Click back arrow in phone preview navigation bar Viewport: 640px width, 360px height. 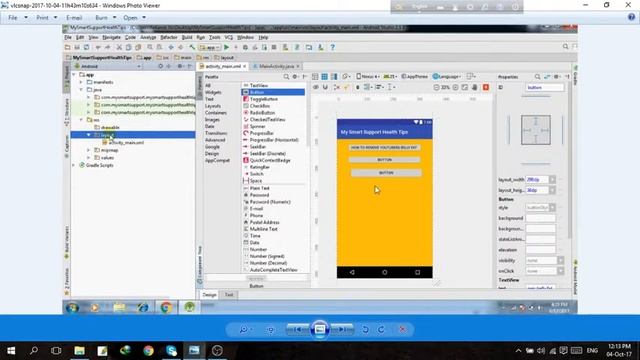[352, 272]
